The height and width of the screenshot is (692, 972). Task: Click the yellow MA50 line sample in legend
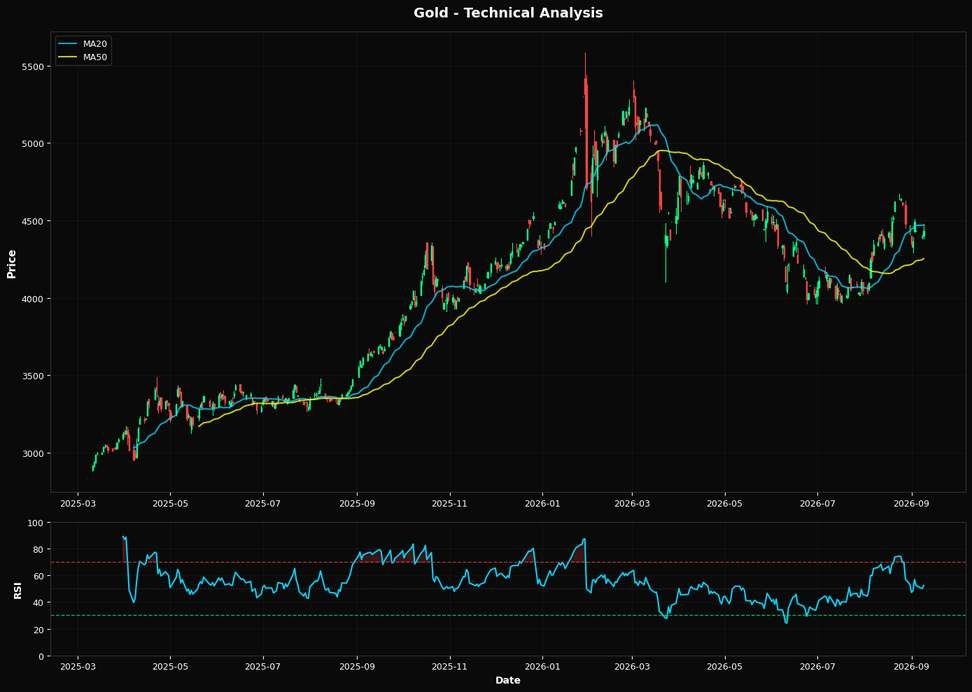click(x=68, y=57)
